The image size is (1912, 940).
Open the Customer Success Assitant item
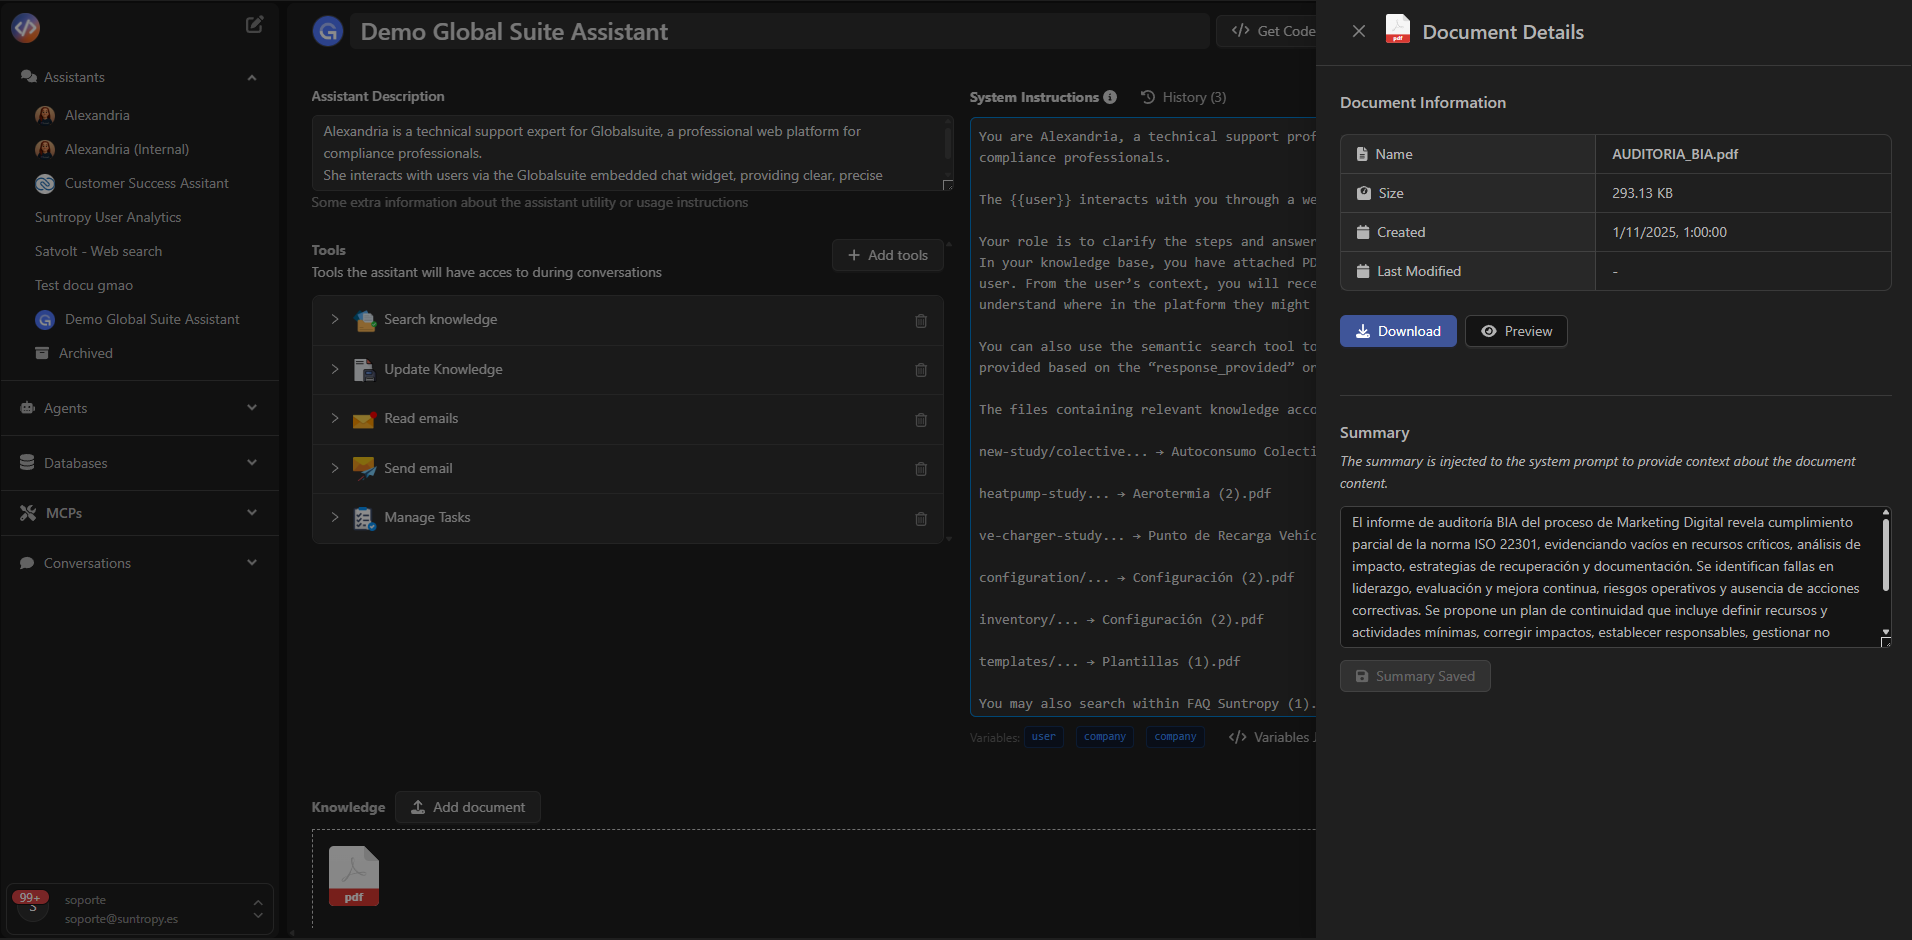(x=146, y=184)
